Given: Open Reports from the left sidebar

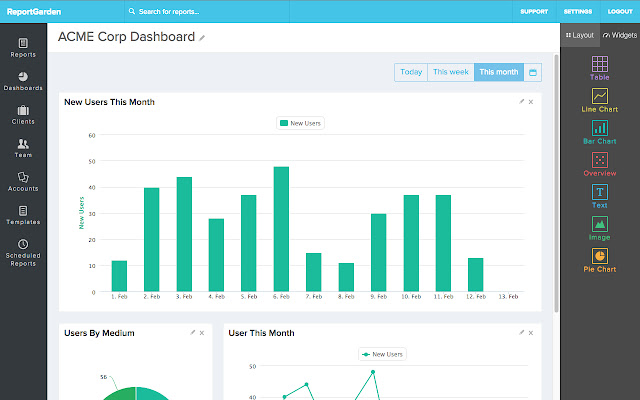Looking at the screenshot, I should [x=23, y=47].
